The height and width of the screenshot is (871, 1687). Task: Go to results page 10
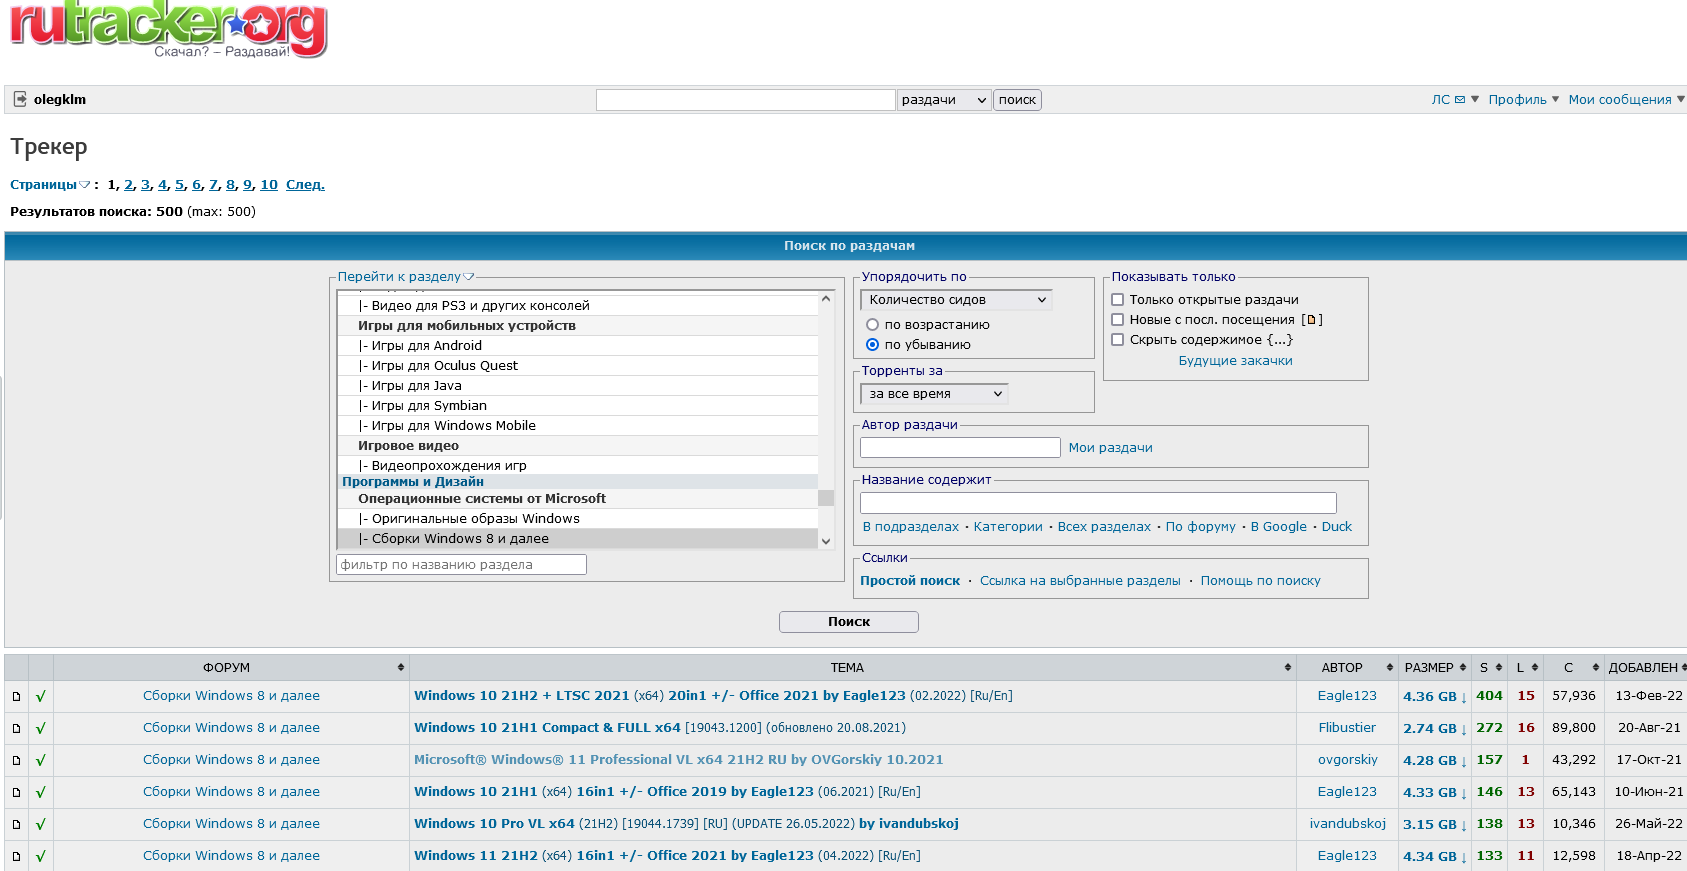269,185
